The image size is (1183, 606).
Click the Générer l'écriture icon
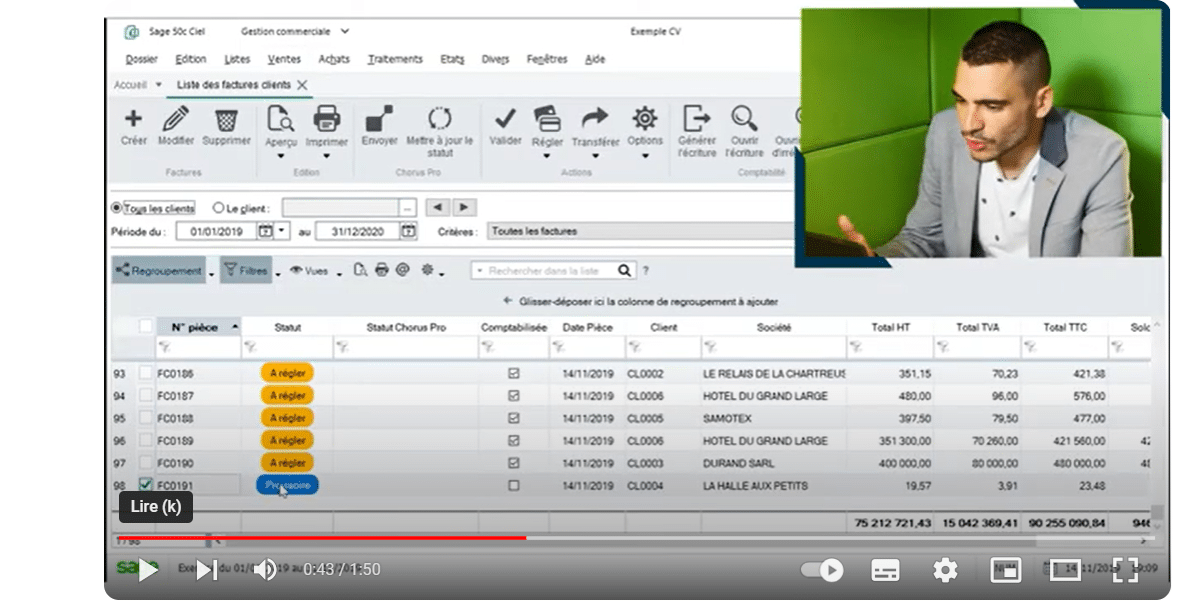point(696,119)
